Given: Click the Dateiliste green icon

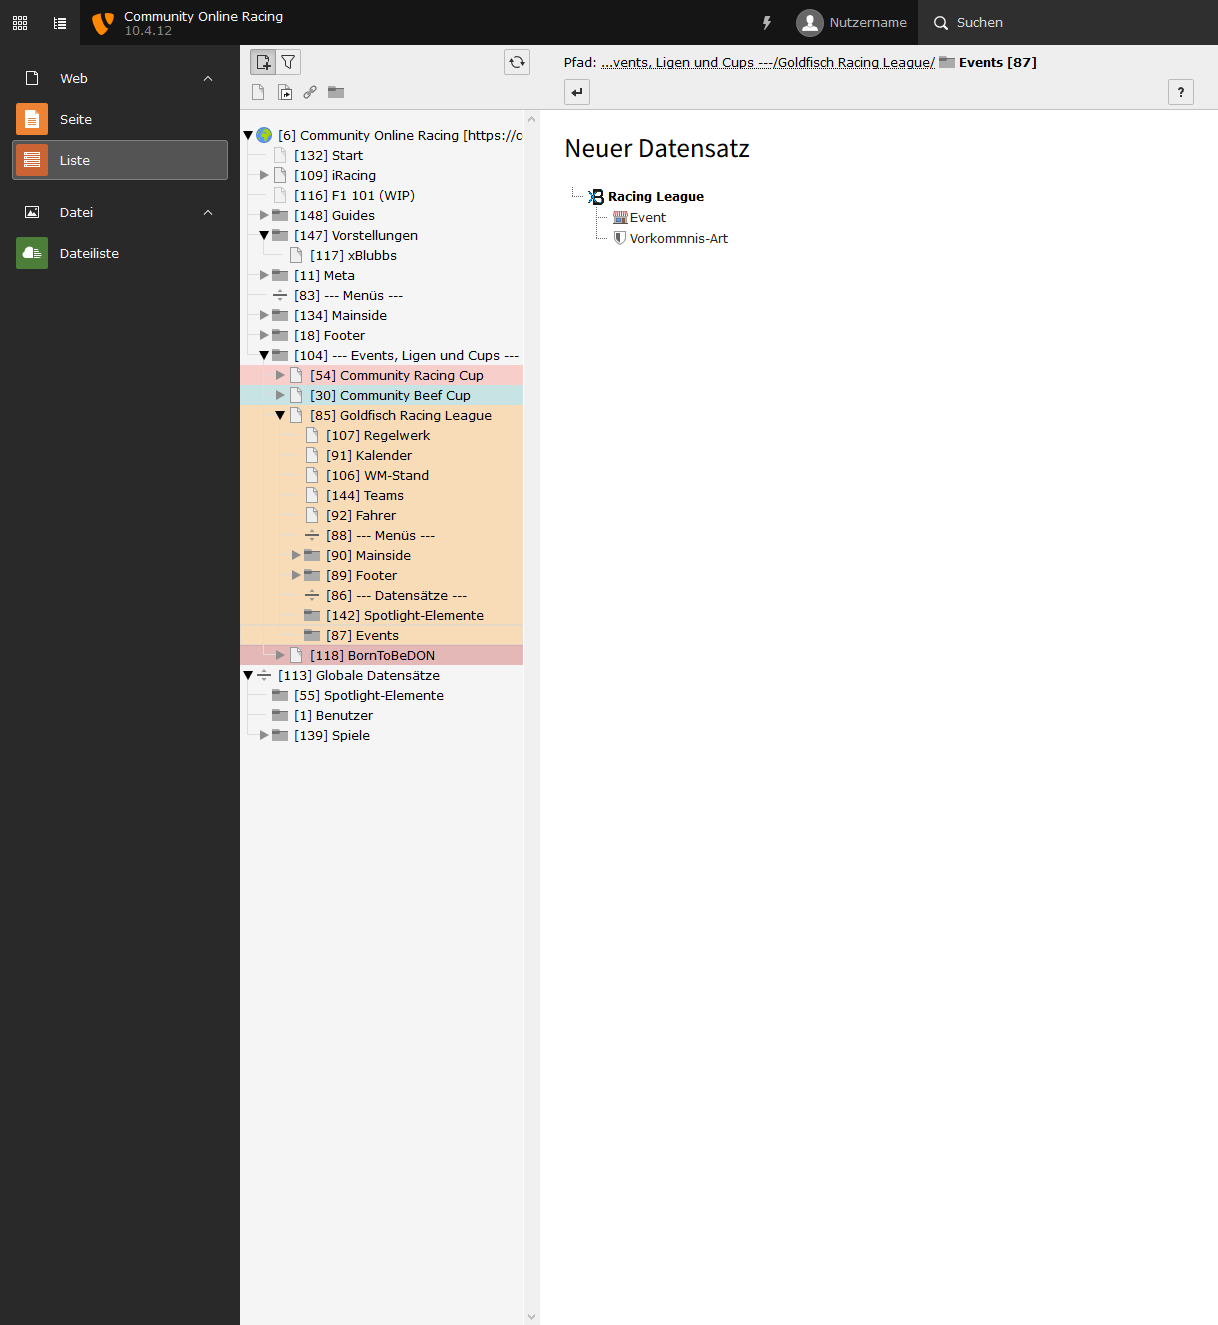Looking at the screenshot, I should click(x=32, y=253).
